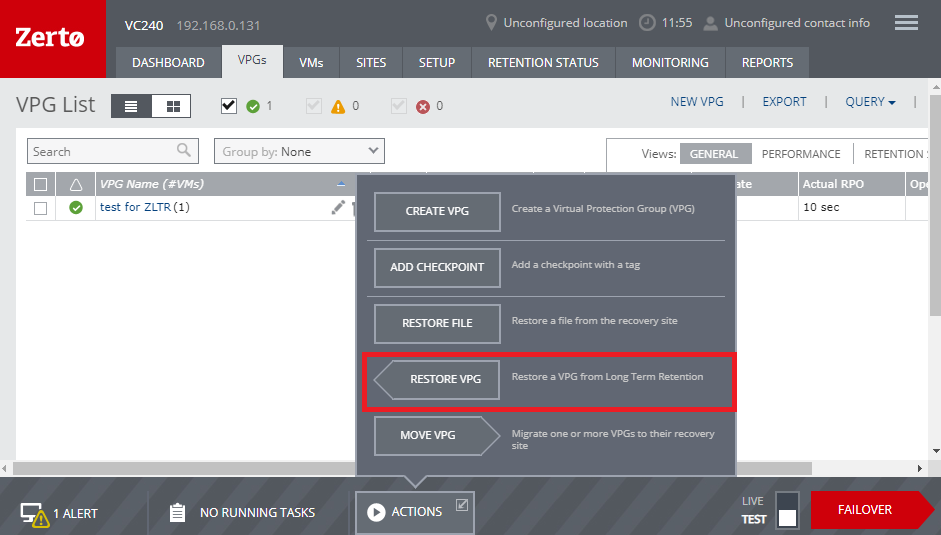
Task: Expand the QUERY dropdown
Action: pyautogui.click(x=870, y=102)
